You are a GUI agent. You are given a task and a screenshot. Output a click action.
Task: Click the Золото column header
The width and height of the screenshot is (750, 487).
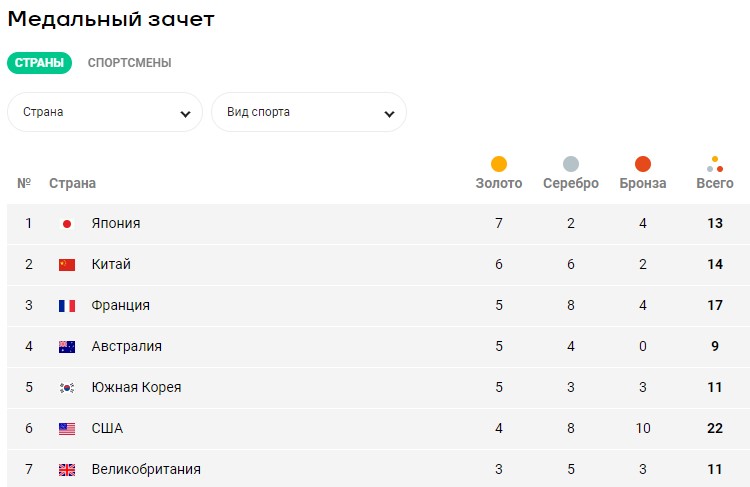click(499, 184)
